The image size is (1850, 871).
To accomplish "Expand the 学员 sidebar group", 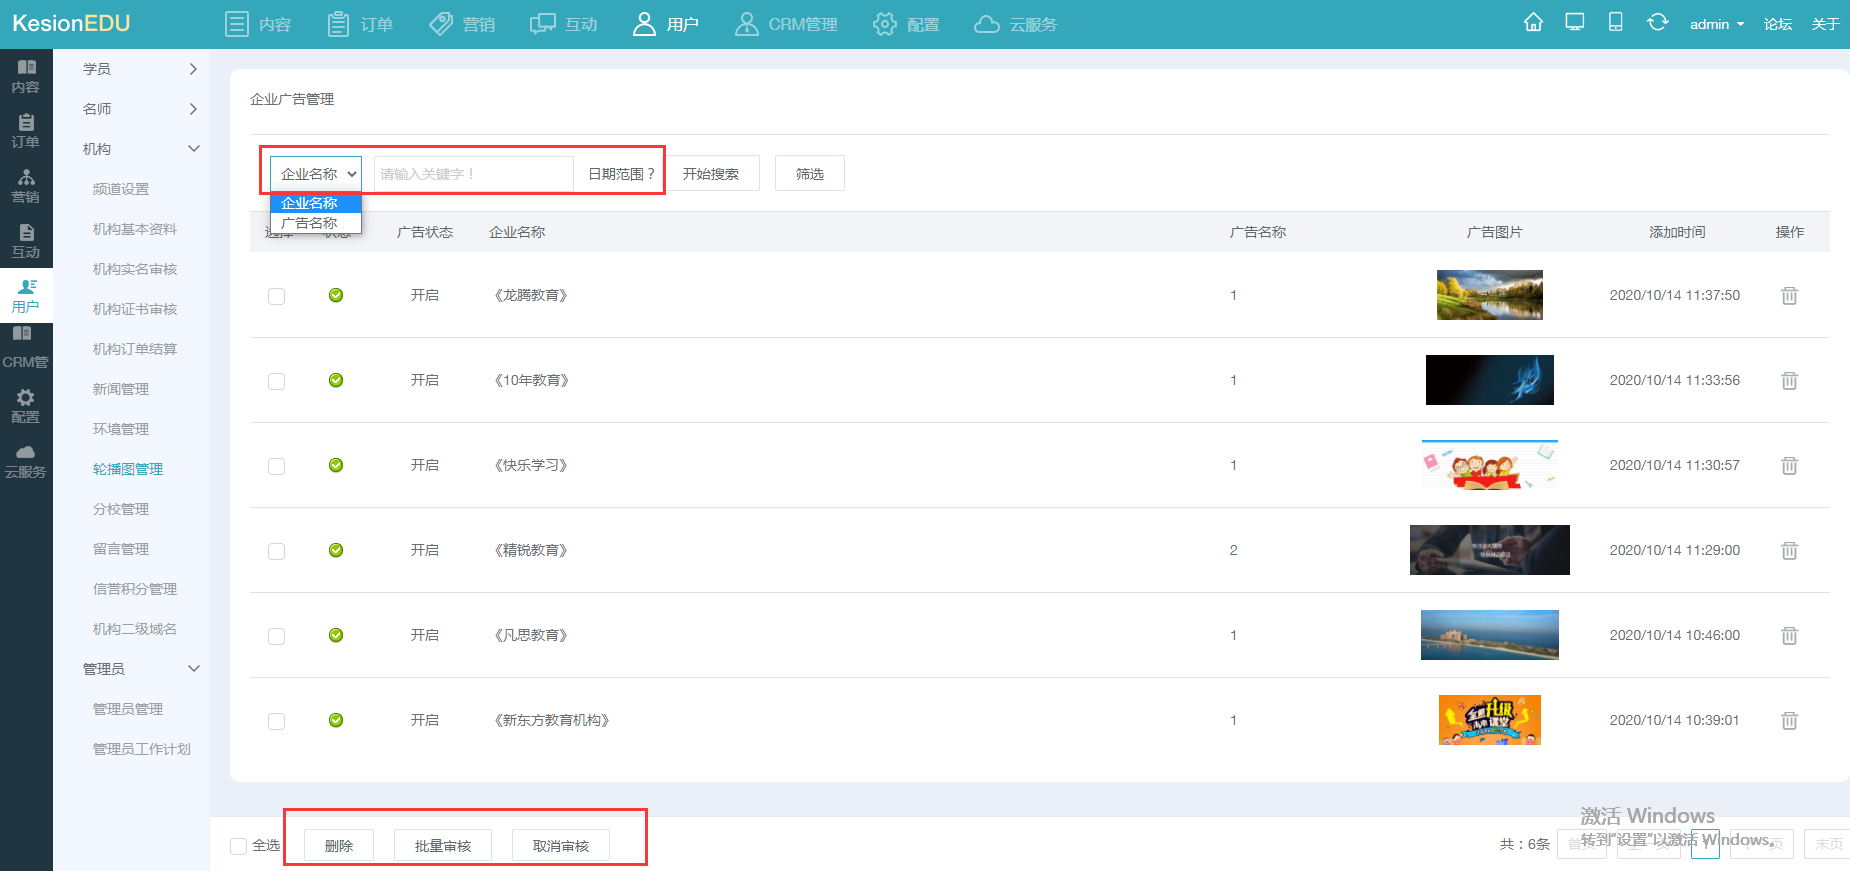I will (x=140, y=69).
